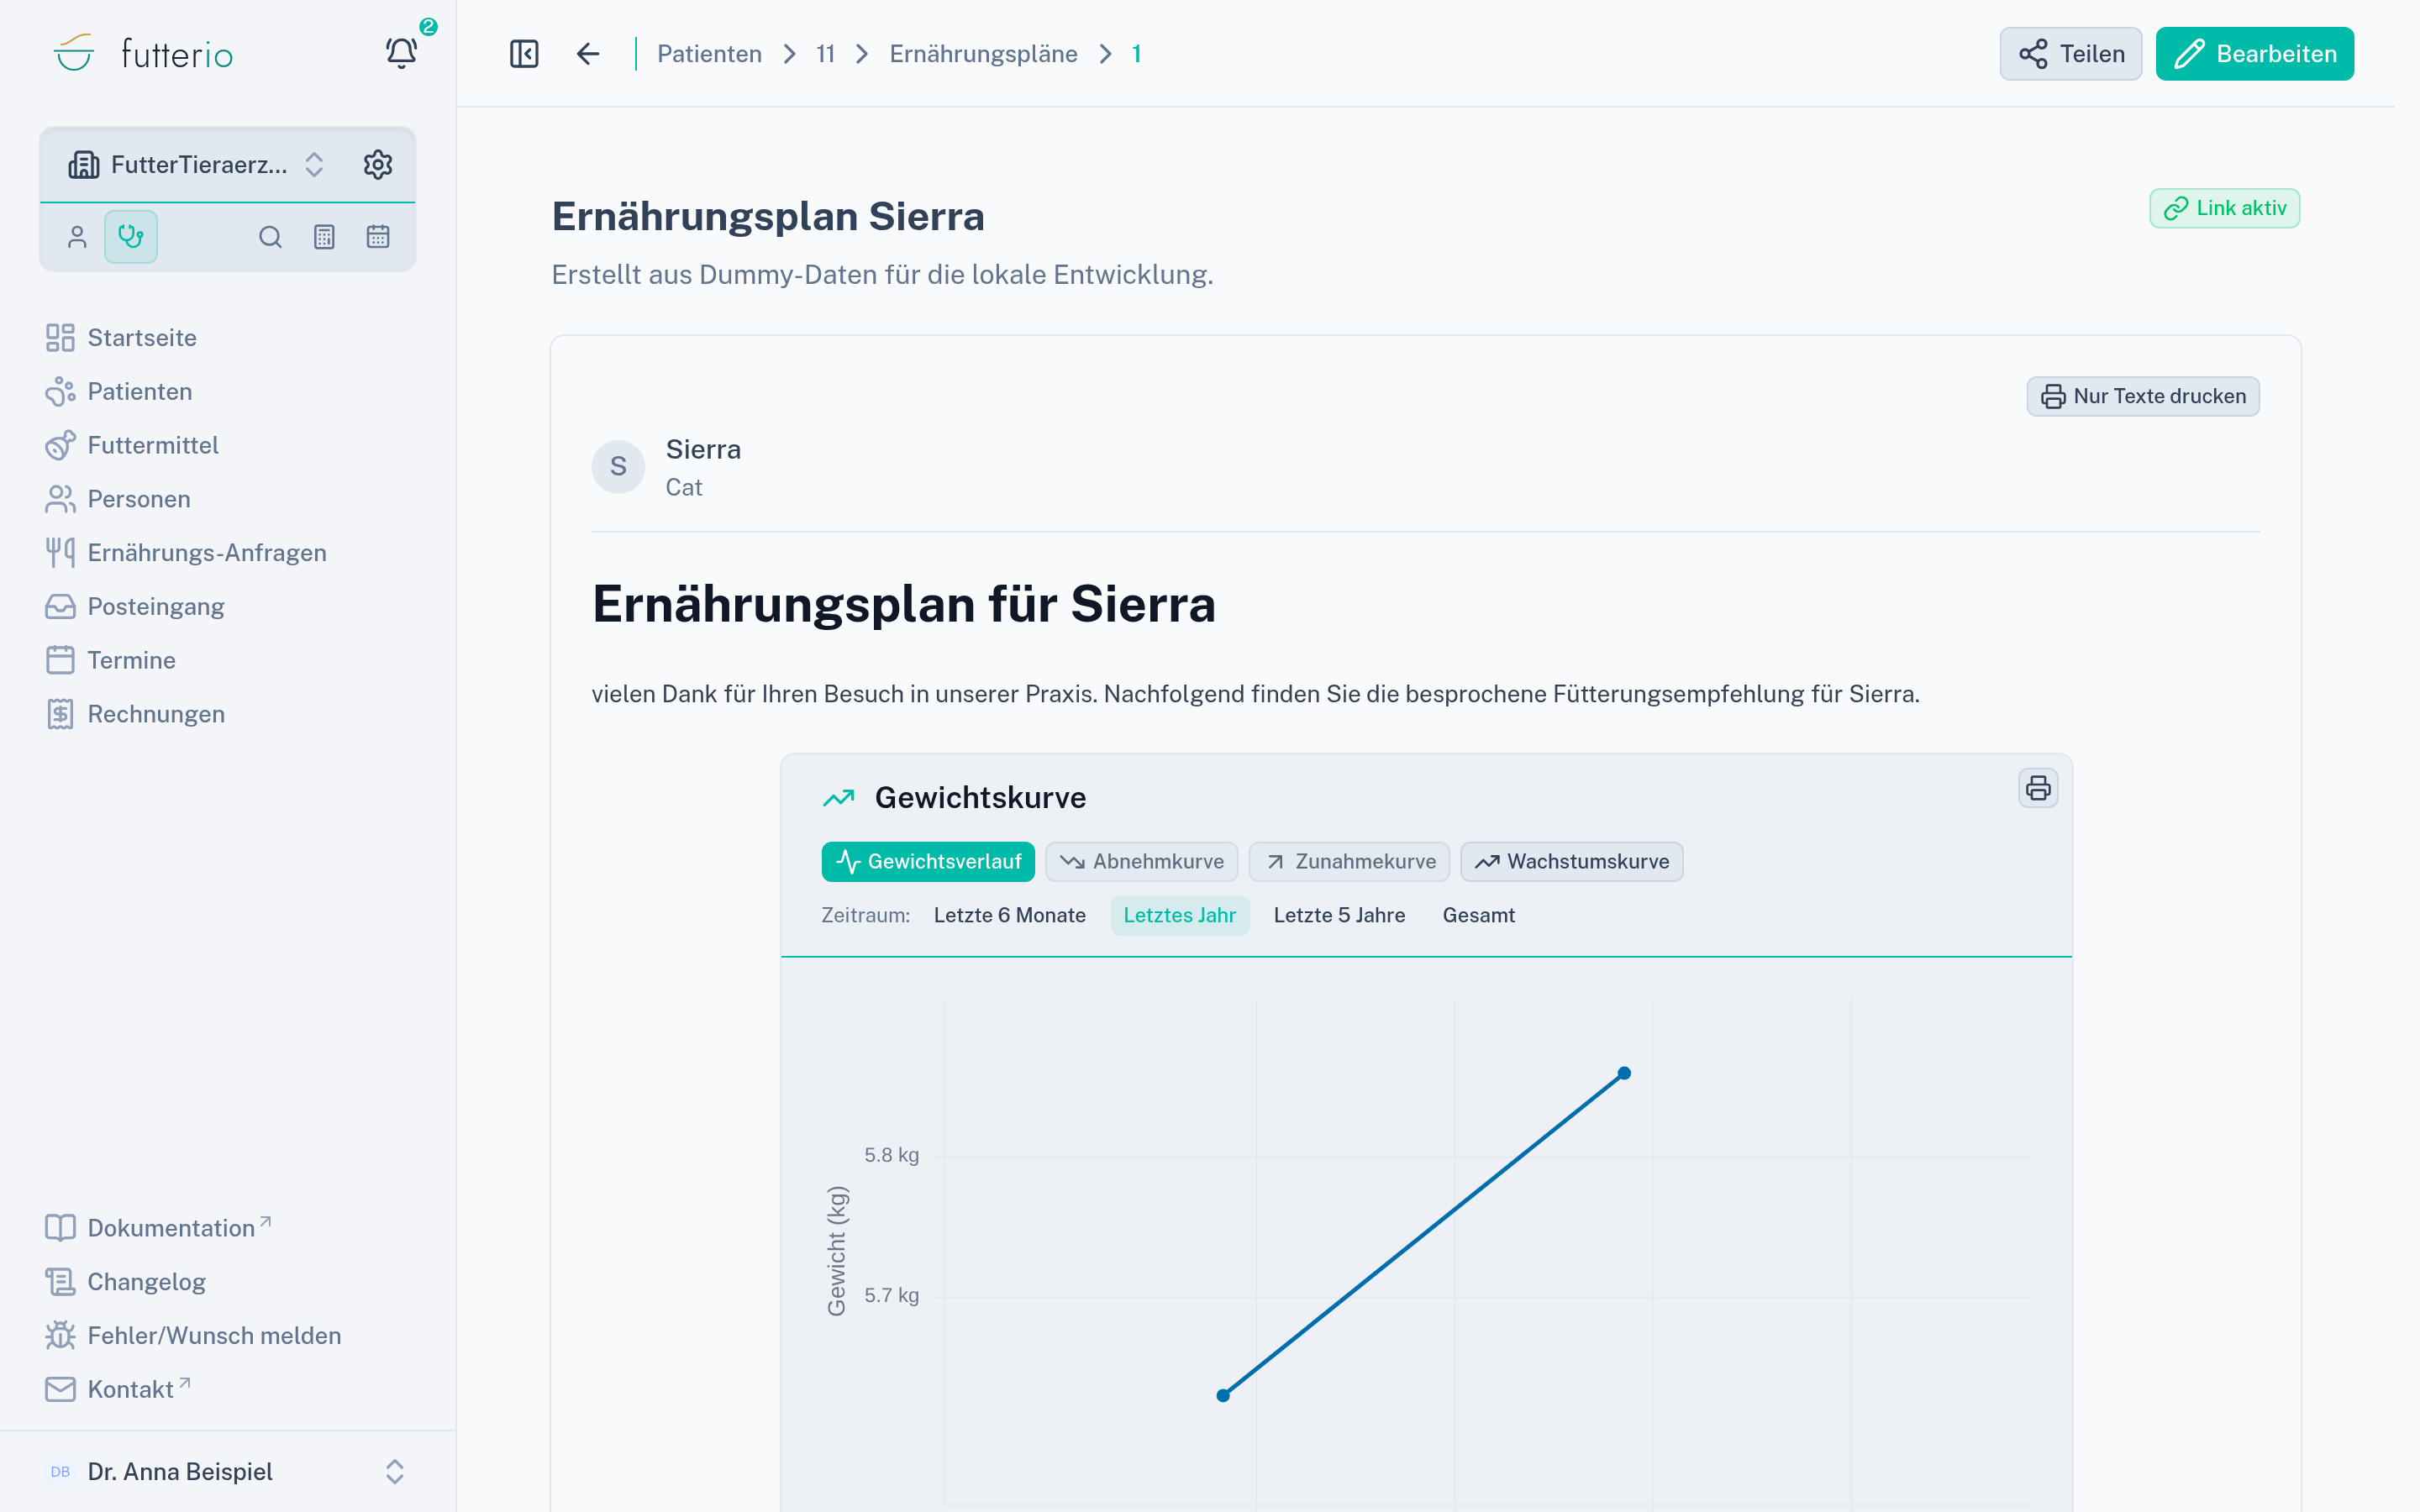Click the Gewichtskurve trend icon
Screen dimensions: 2420x1512
[838, 798]
